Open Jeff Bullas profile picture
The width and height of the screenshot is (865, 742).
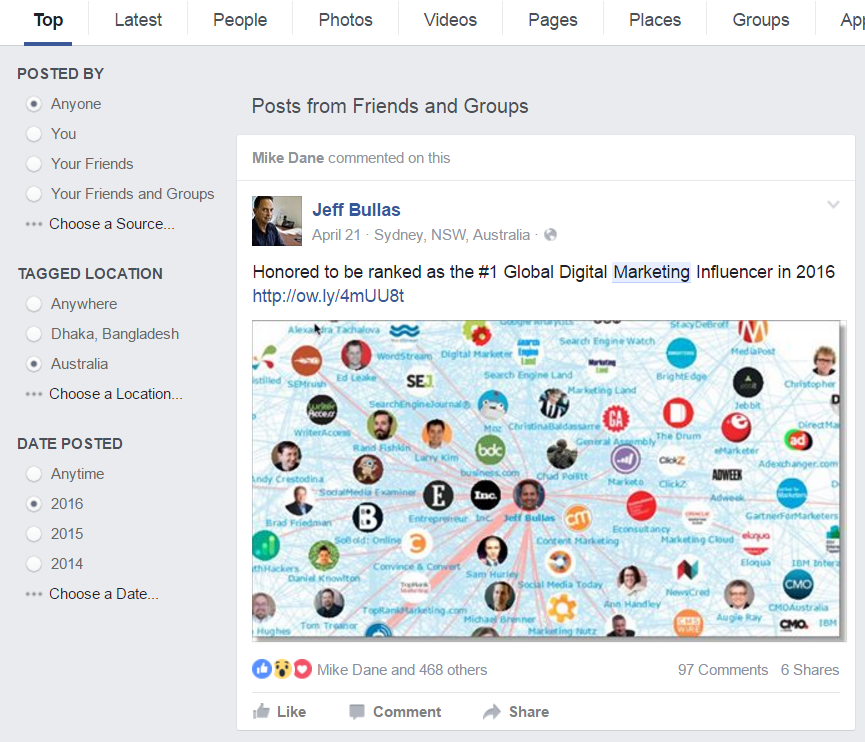point(277,221)
